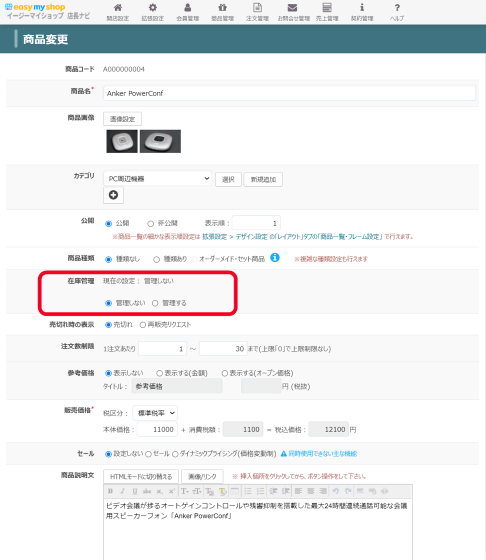Open 商品管理 gift icon in navigation
The image size is (486, 560).
coord(222,8)
